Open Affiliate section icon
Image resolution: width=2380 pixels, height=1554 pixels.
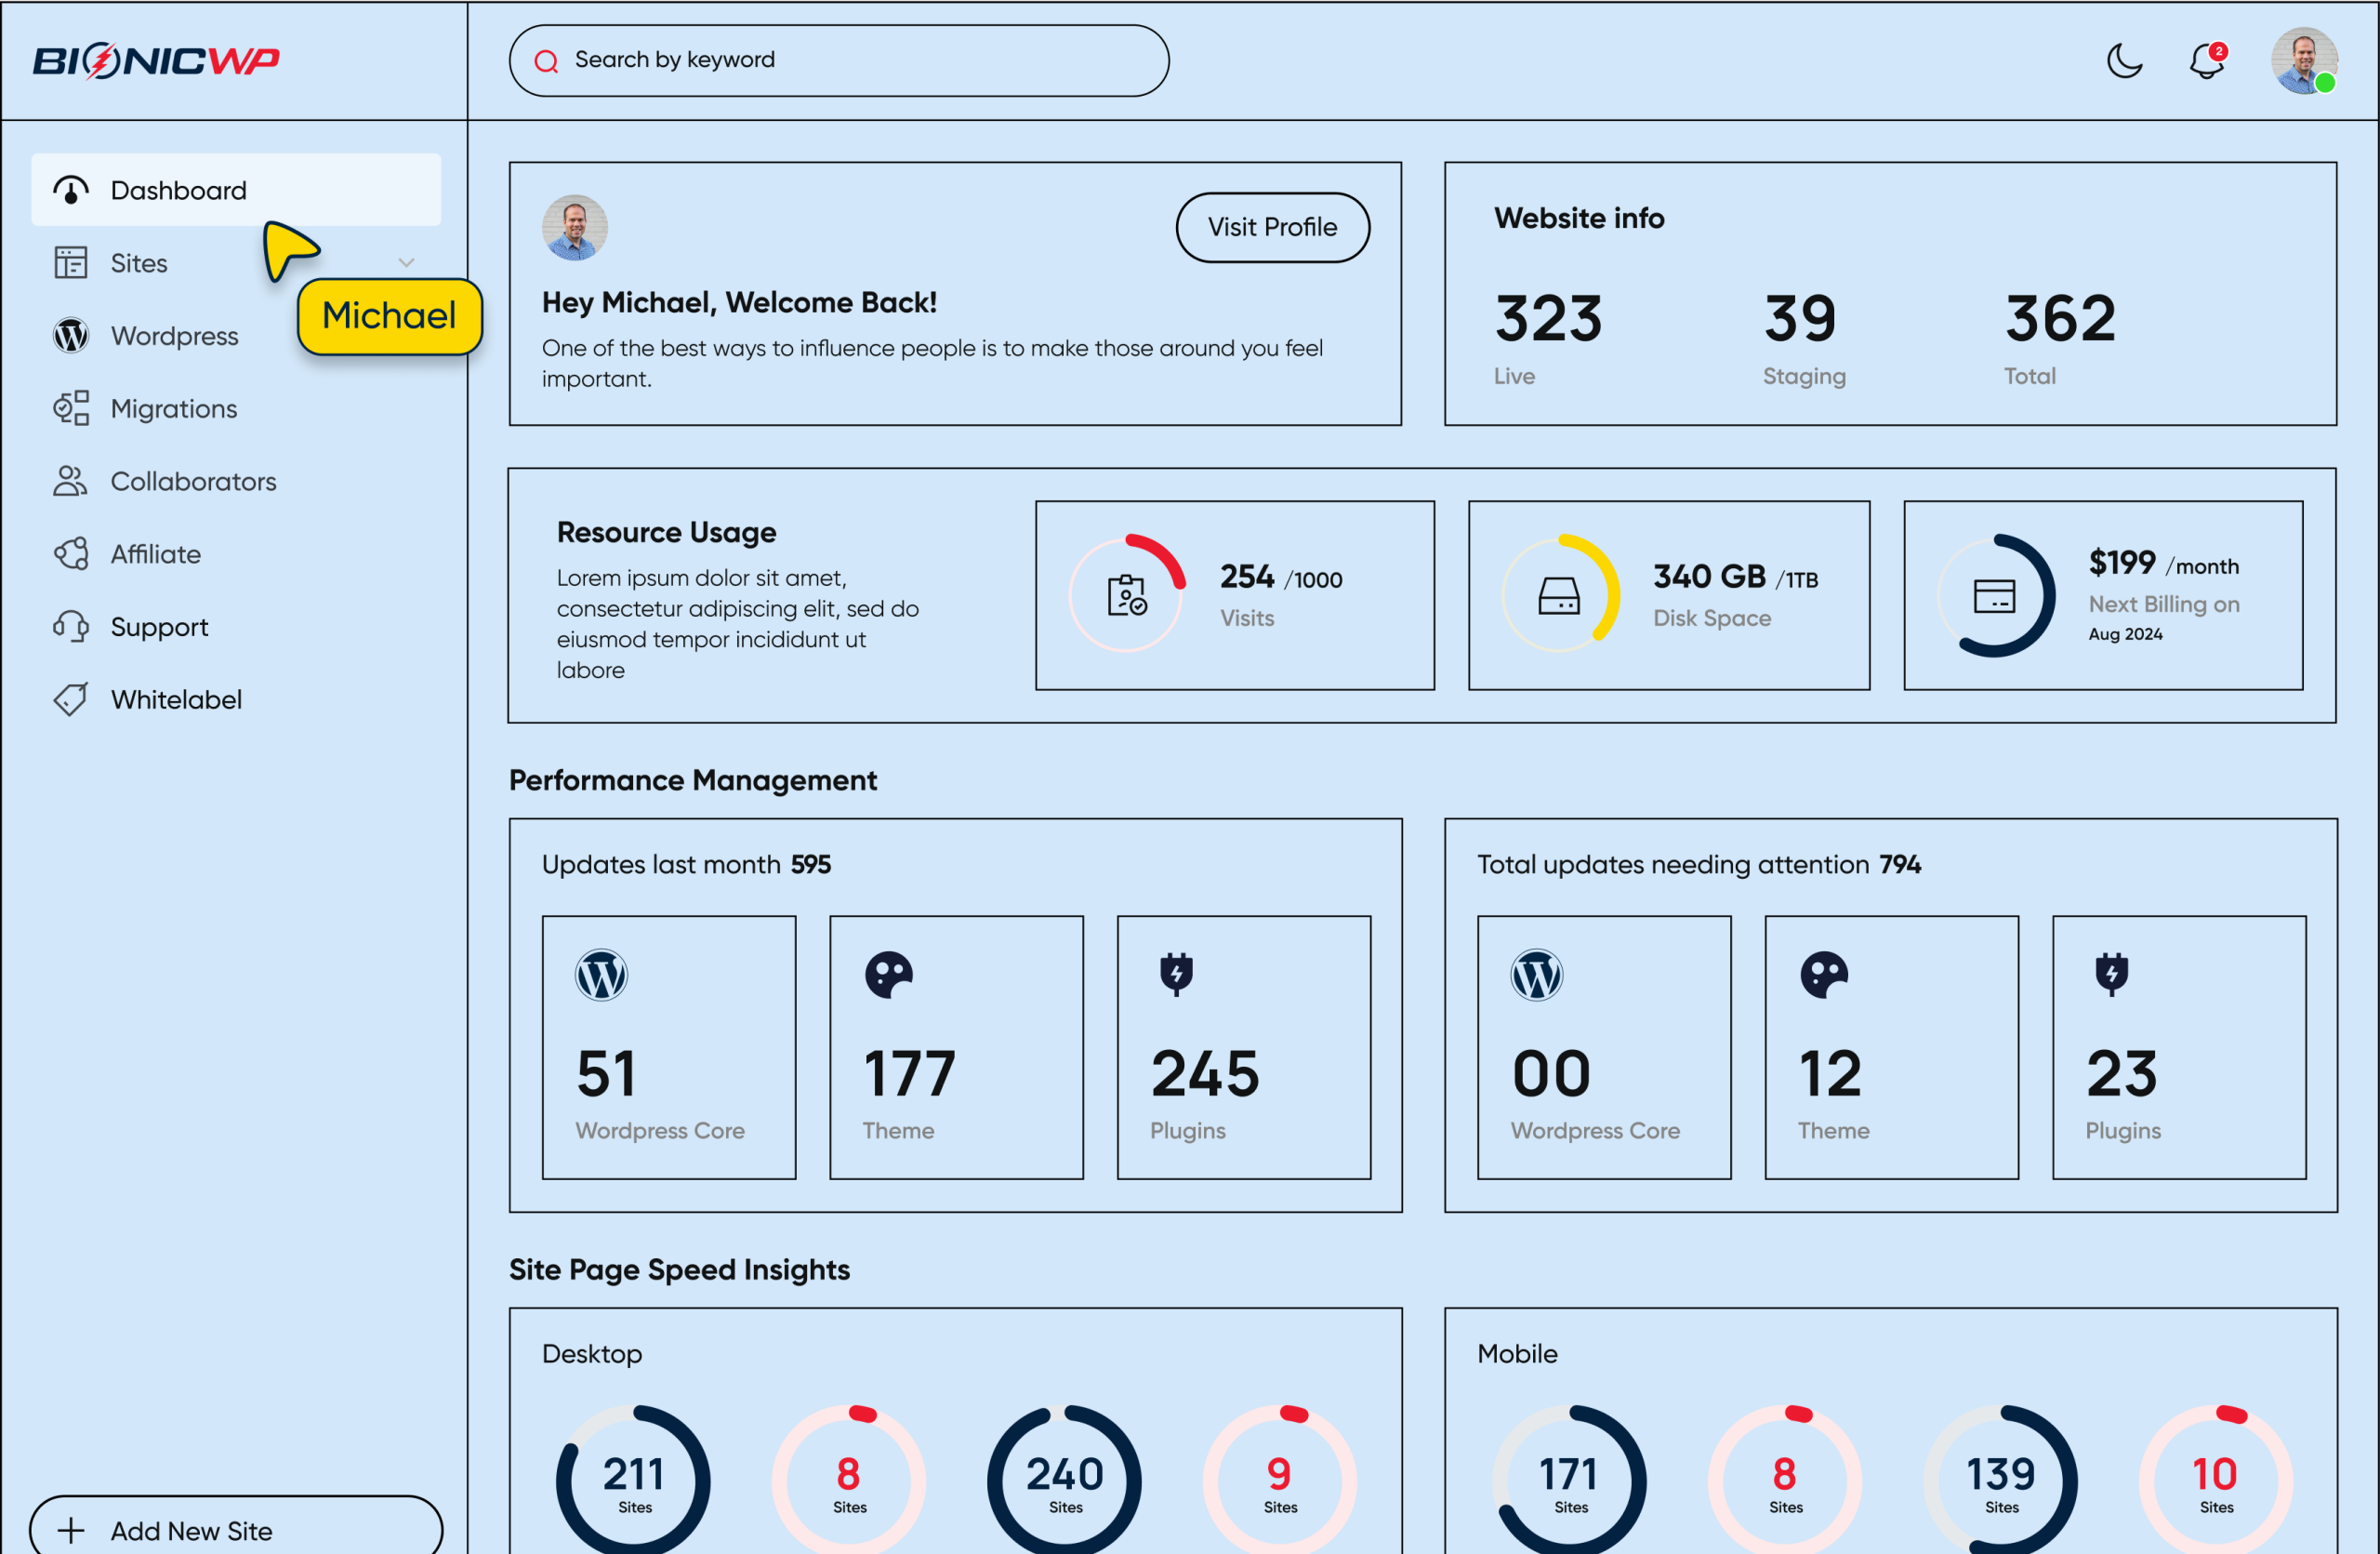click(x=71, y=554)
